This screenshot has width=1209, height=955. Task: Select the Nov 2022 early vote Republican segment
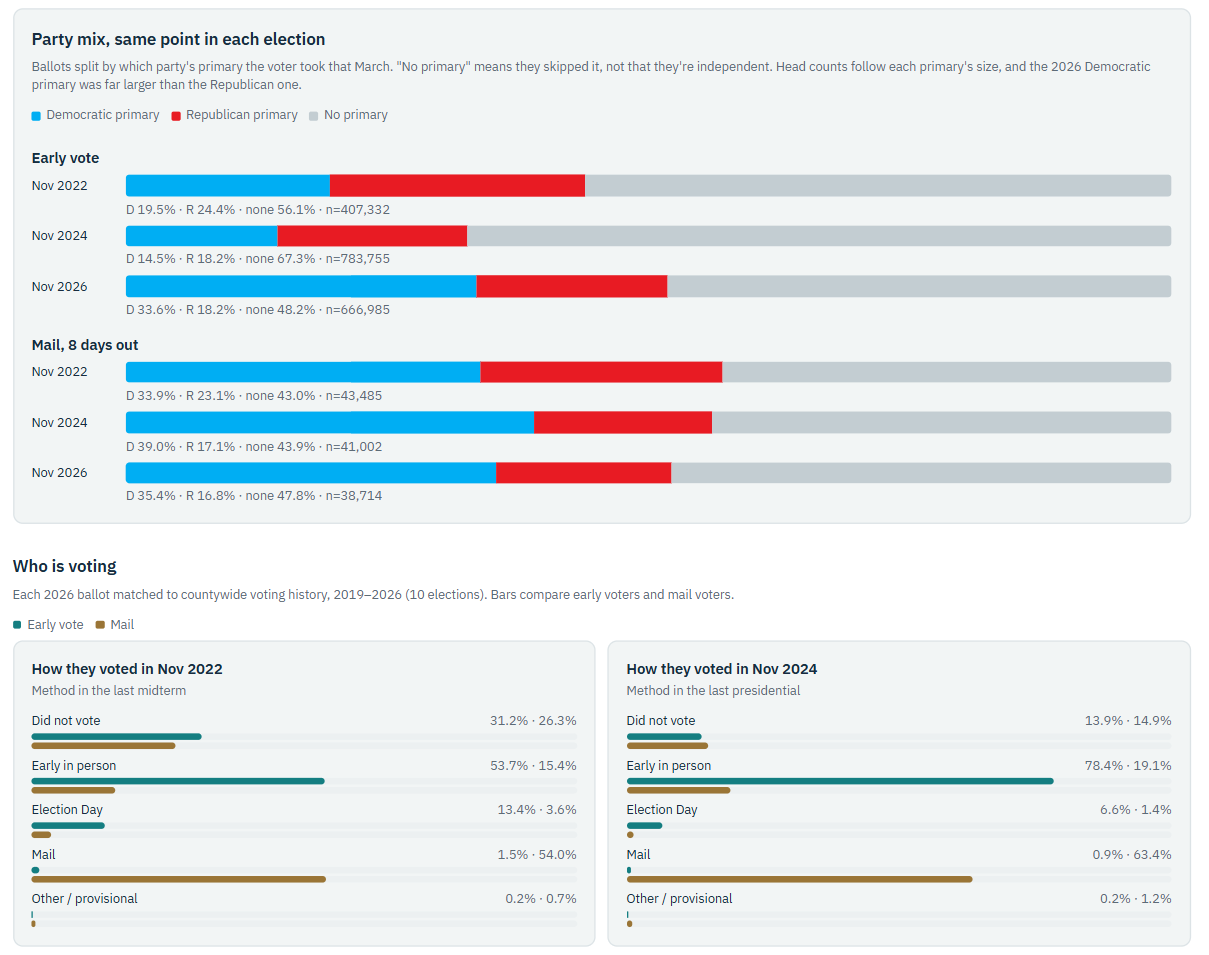[x=457, y=186]
